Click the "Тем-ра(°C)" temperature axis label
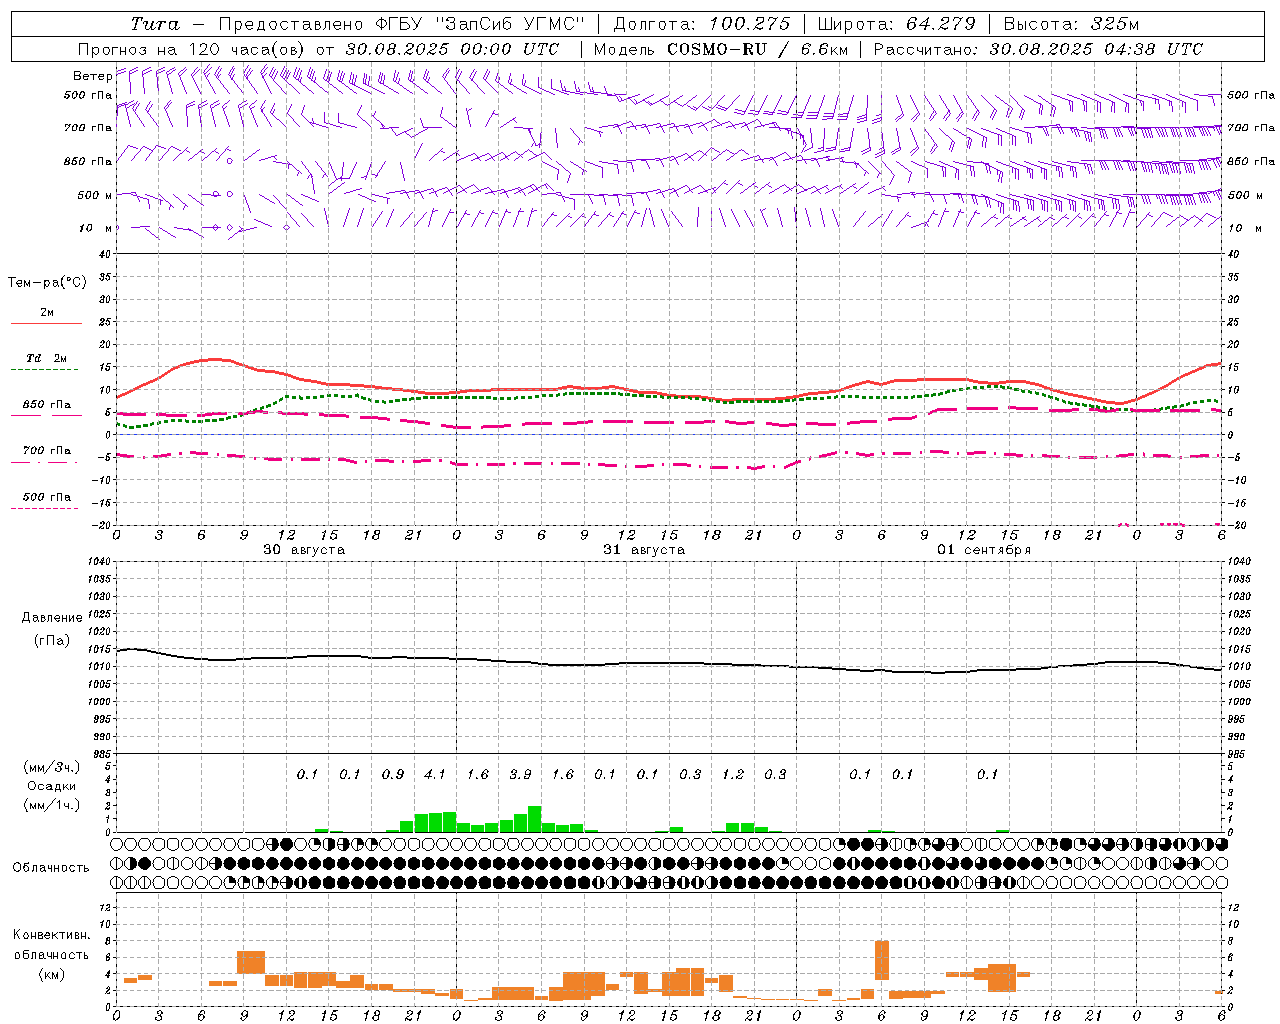The image size is (1280, 1024). (x=47, y=283)
